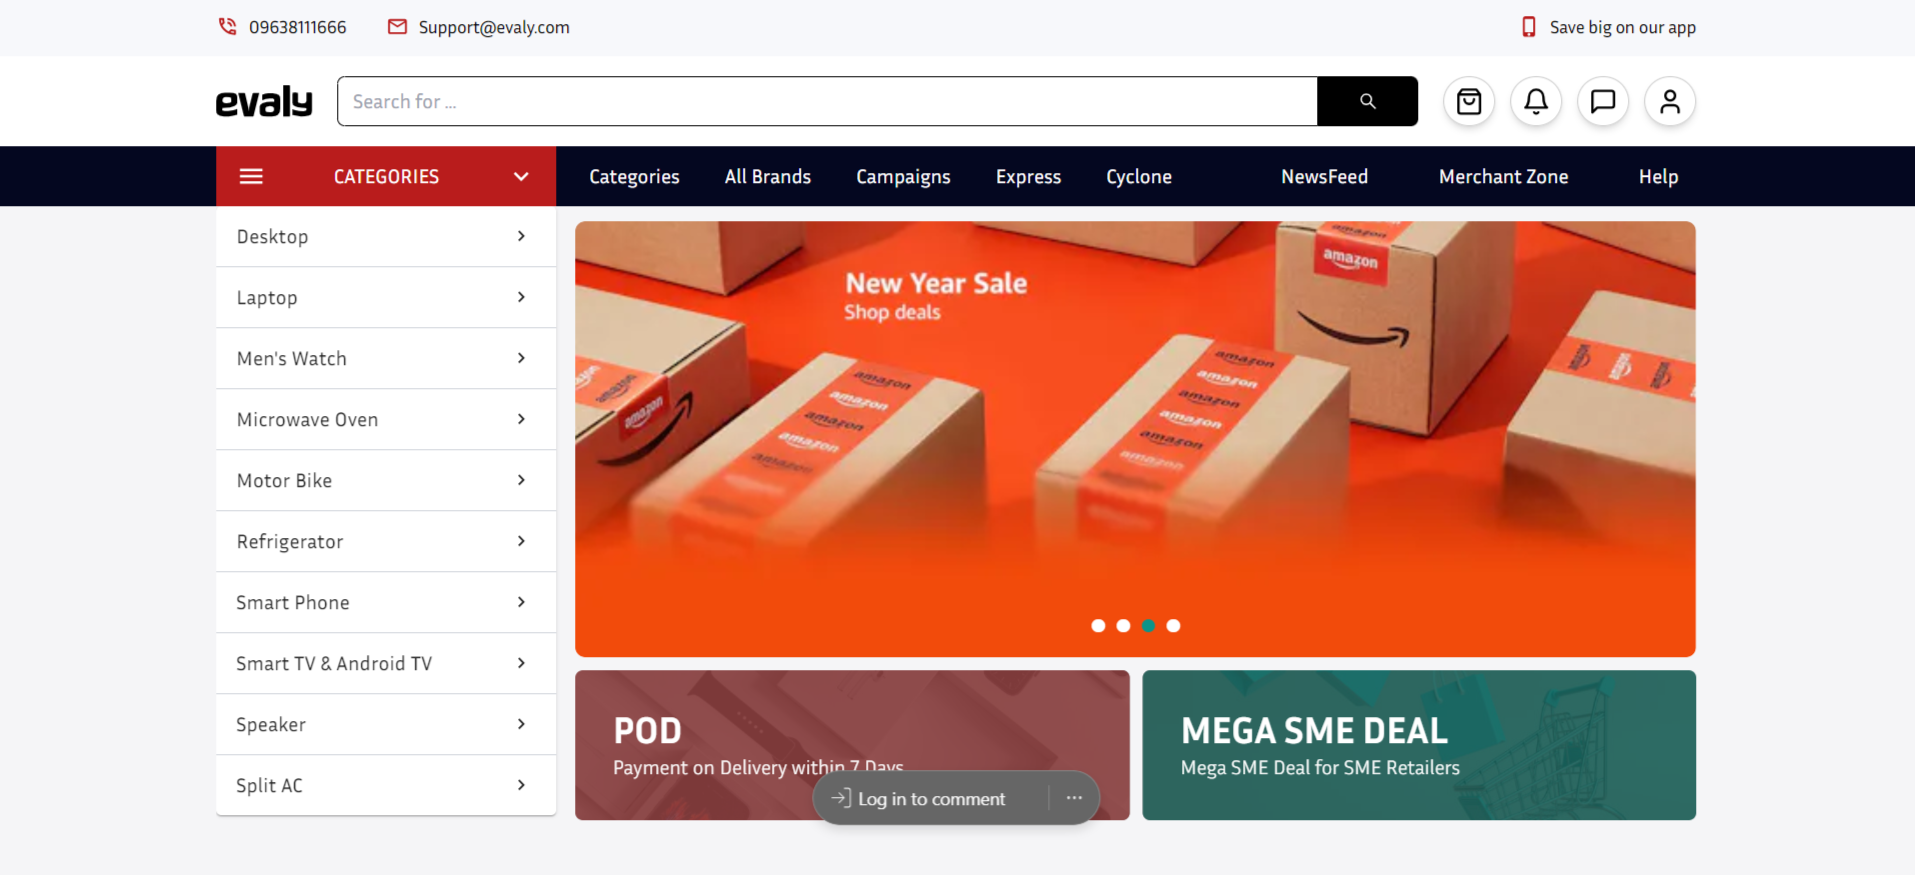Viewport: 1915px width, 875px height.
Task: Open NewsFeed in the navigation bar
Action: point(1324,177)
